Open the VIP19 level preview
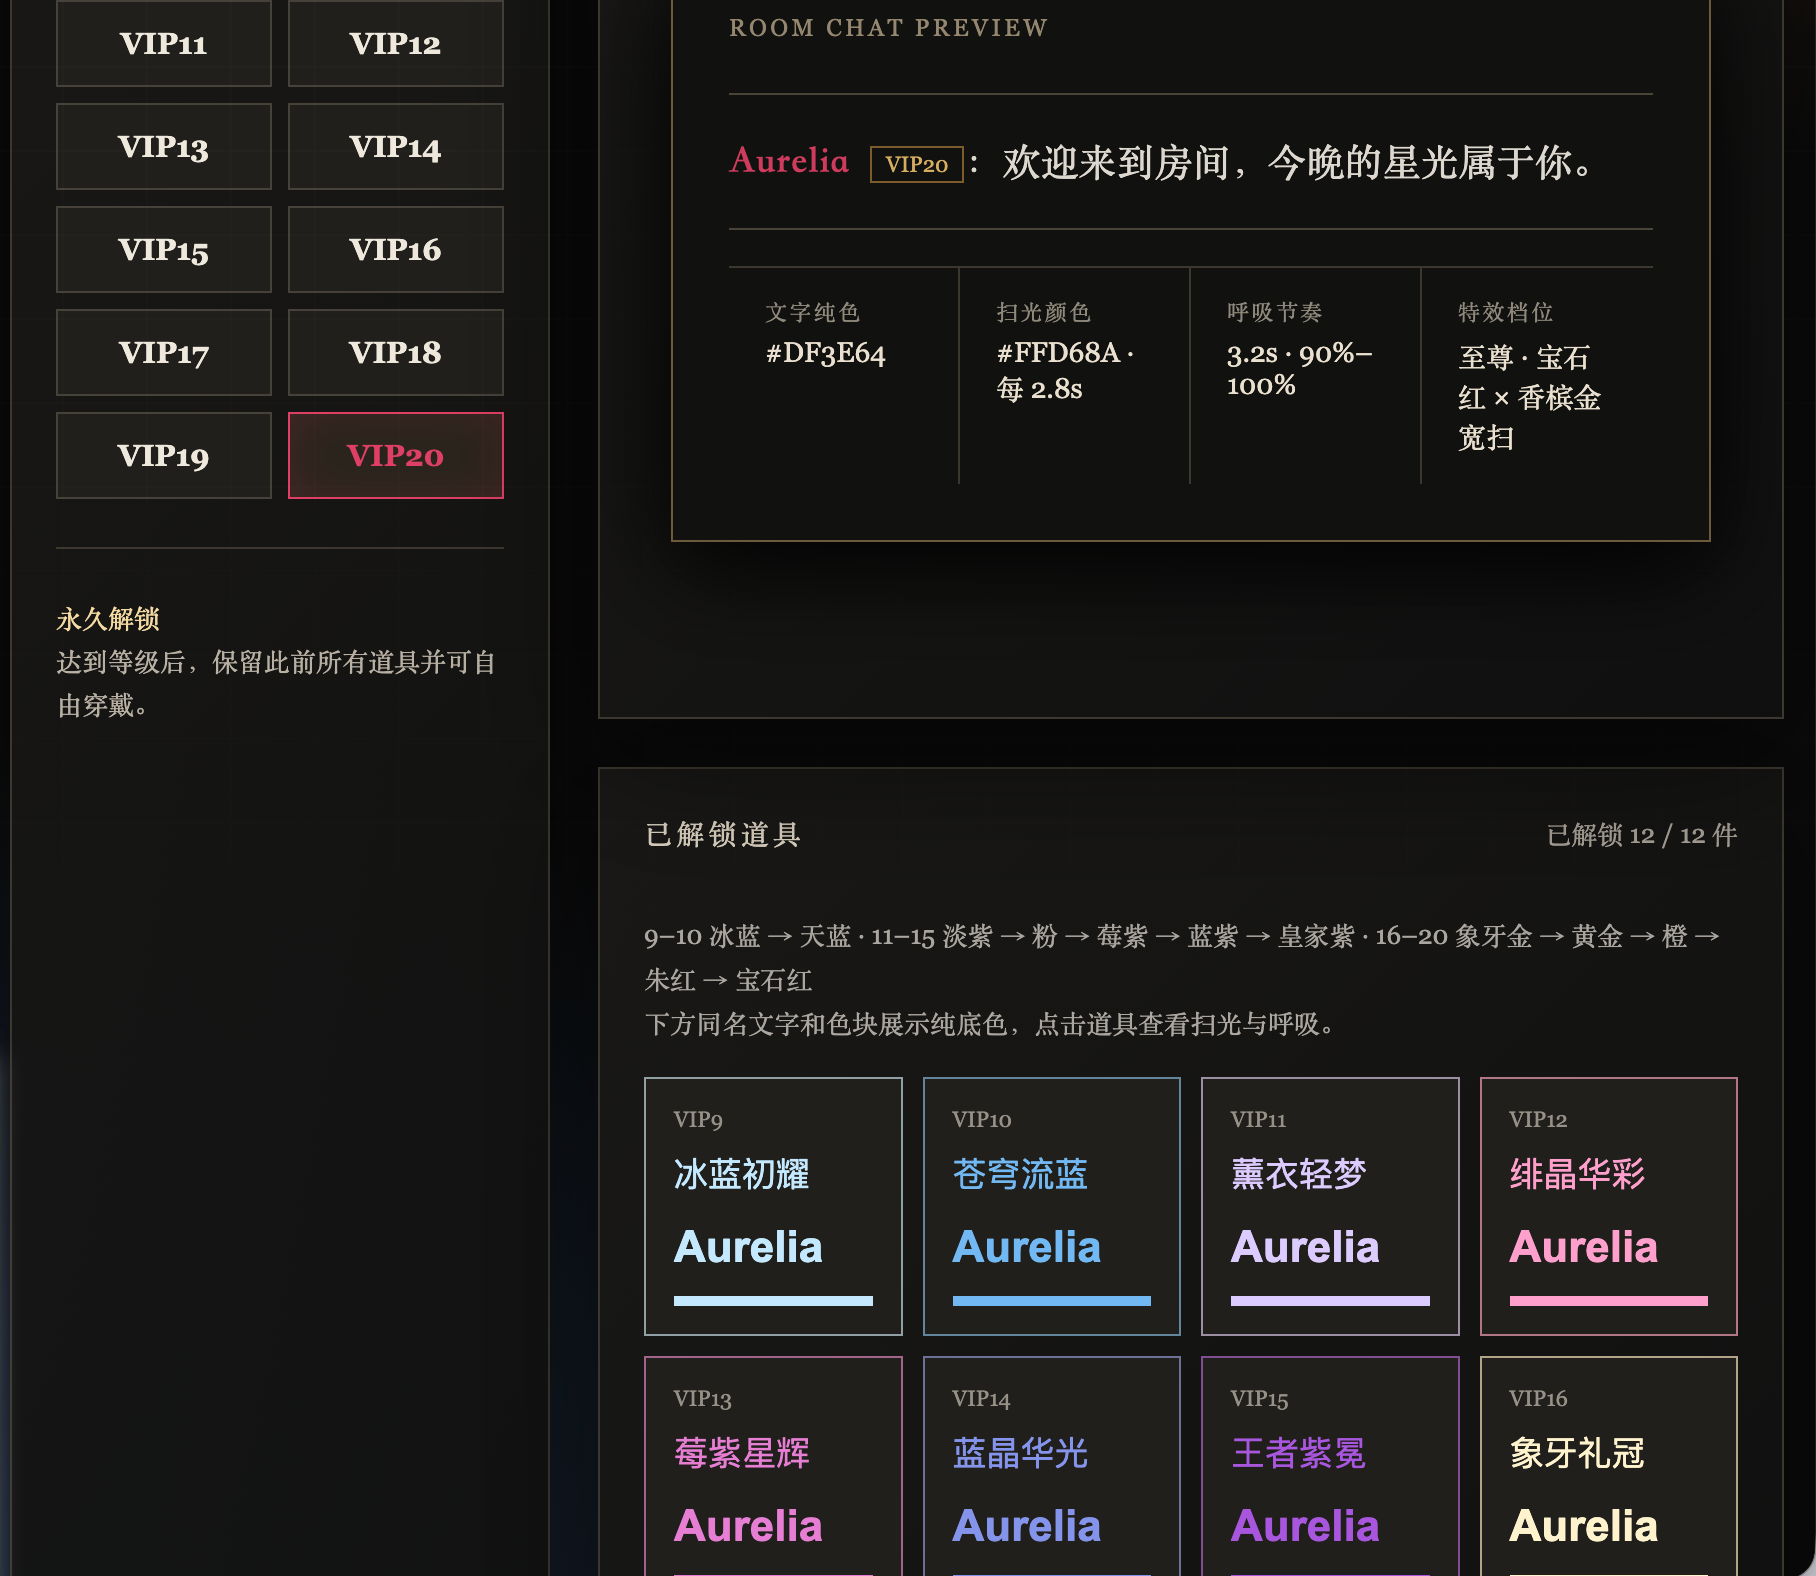This screenshot has width=1816, height=1576. click(x=164, y=455)
